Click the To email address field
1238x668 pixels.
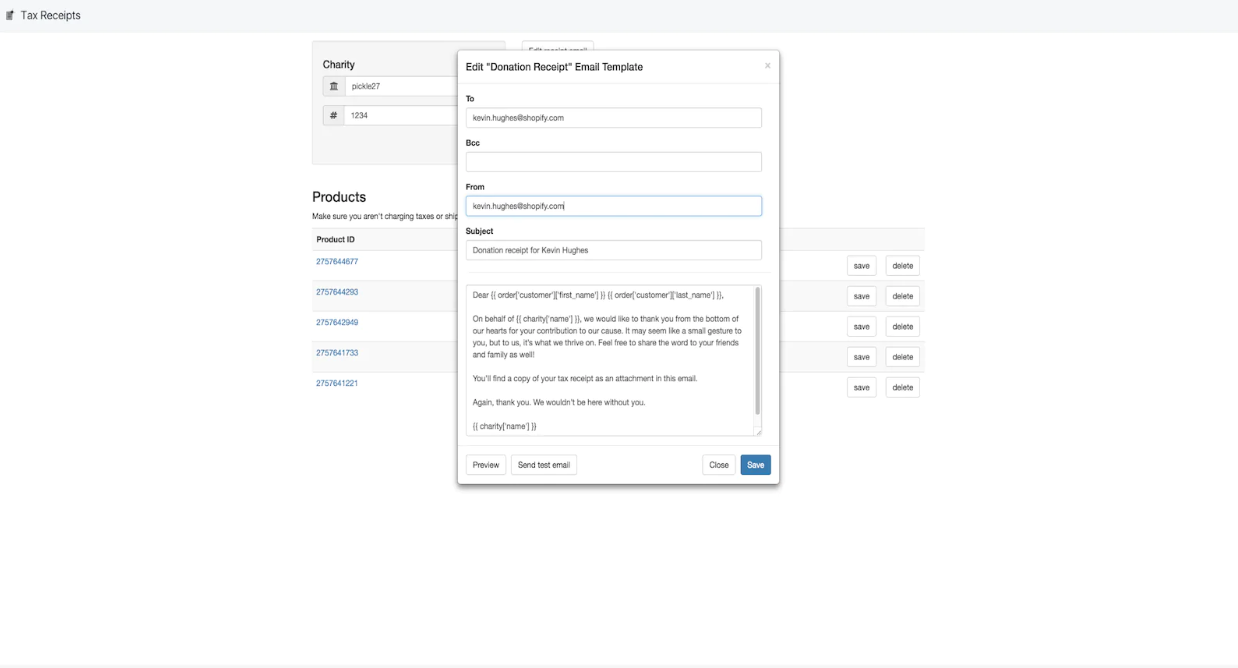click(613, 118)
